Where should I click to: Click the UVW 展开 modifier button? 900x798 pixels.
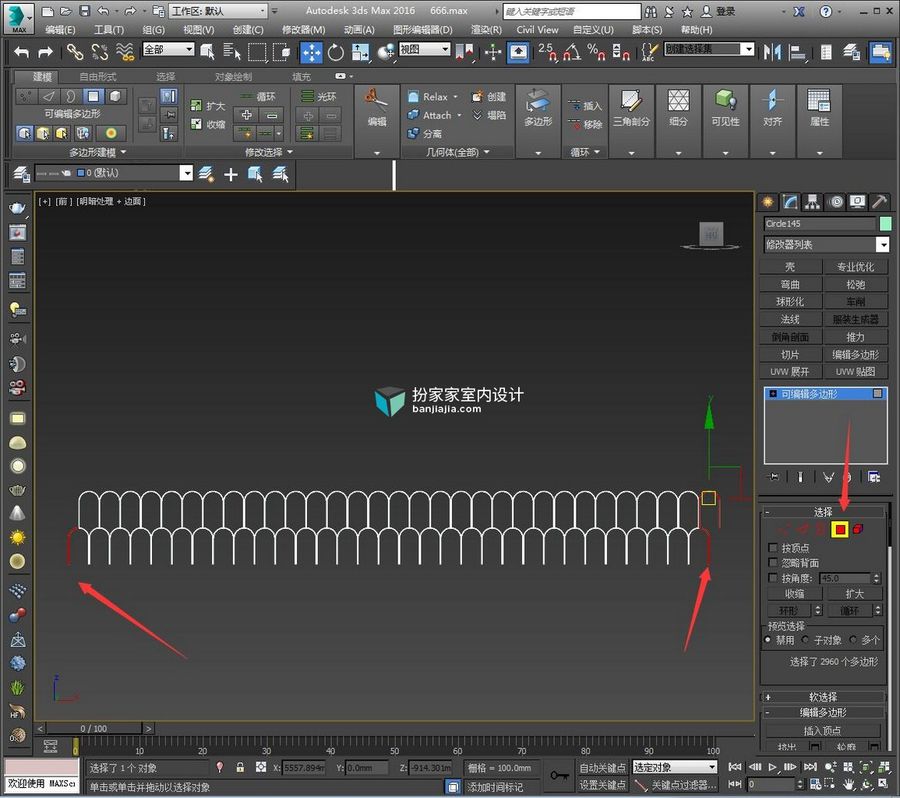(x=790, y=371)
